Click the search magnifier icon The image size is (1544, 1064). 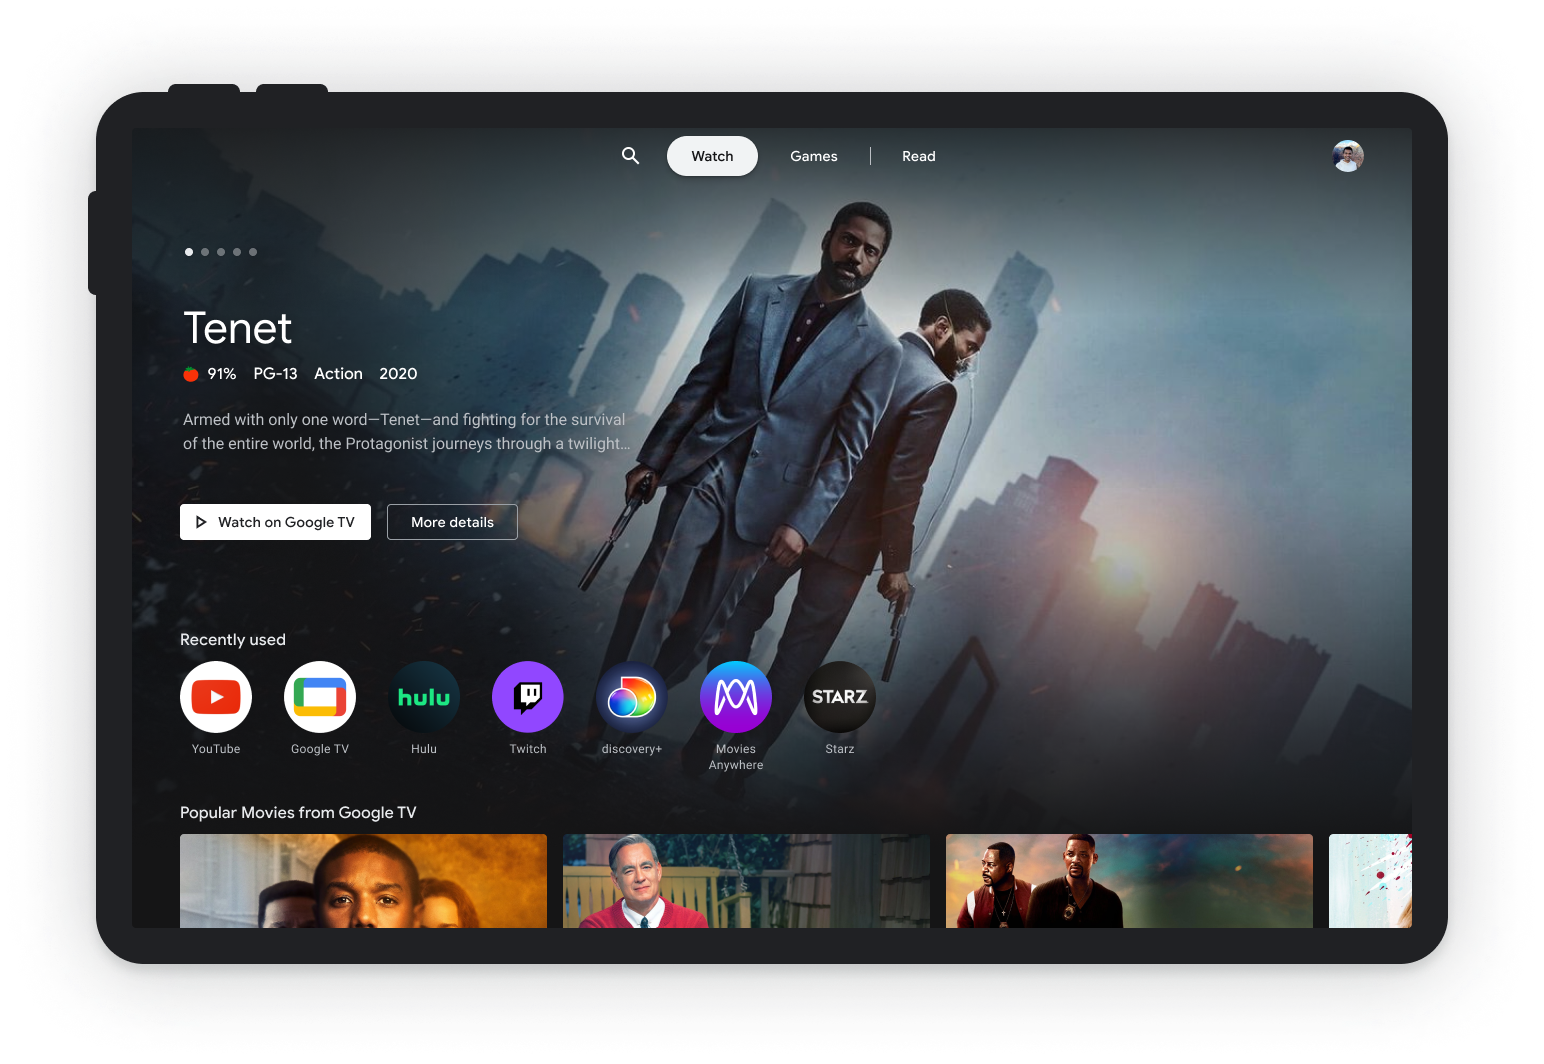630,156
